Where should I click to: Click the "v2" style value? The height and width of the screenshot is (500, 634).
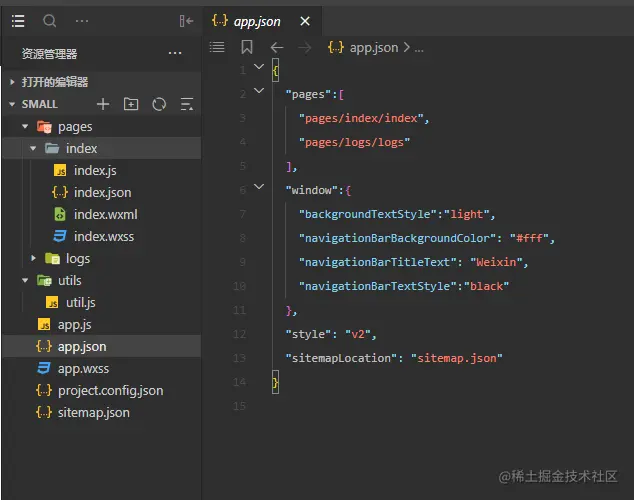(358, 334)
